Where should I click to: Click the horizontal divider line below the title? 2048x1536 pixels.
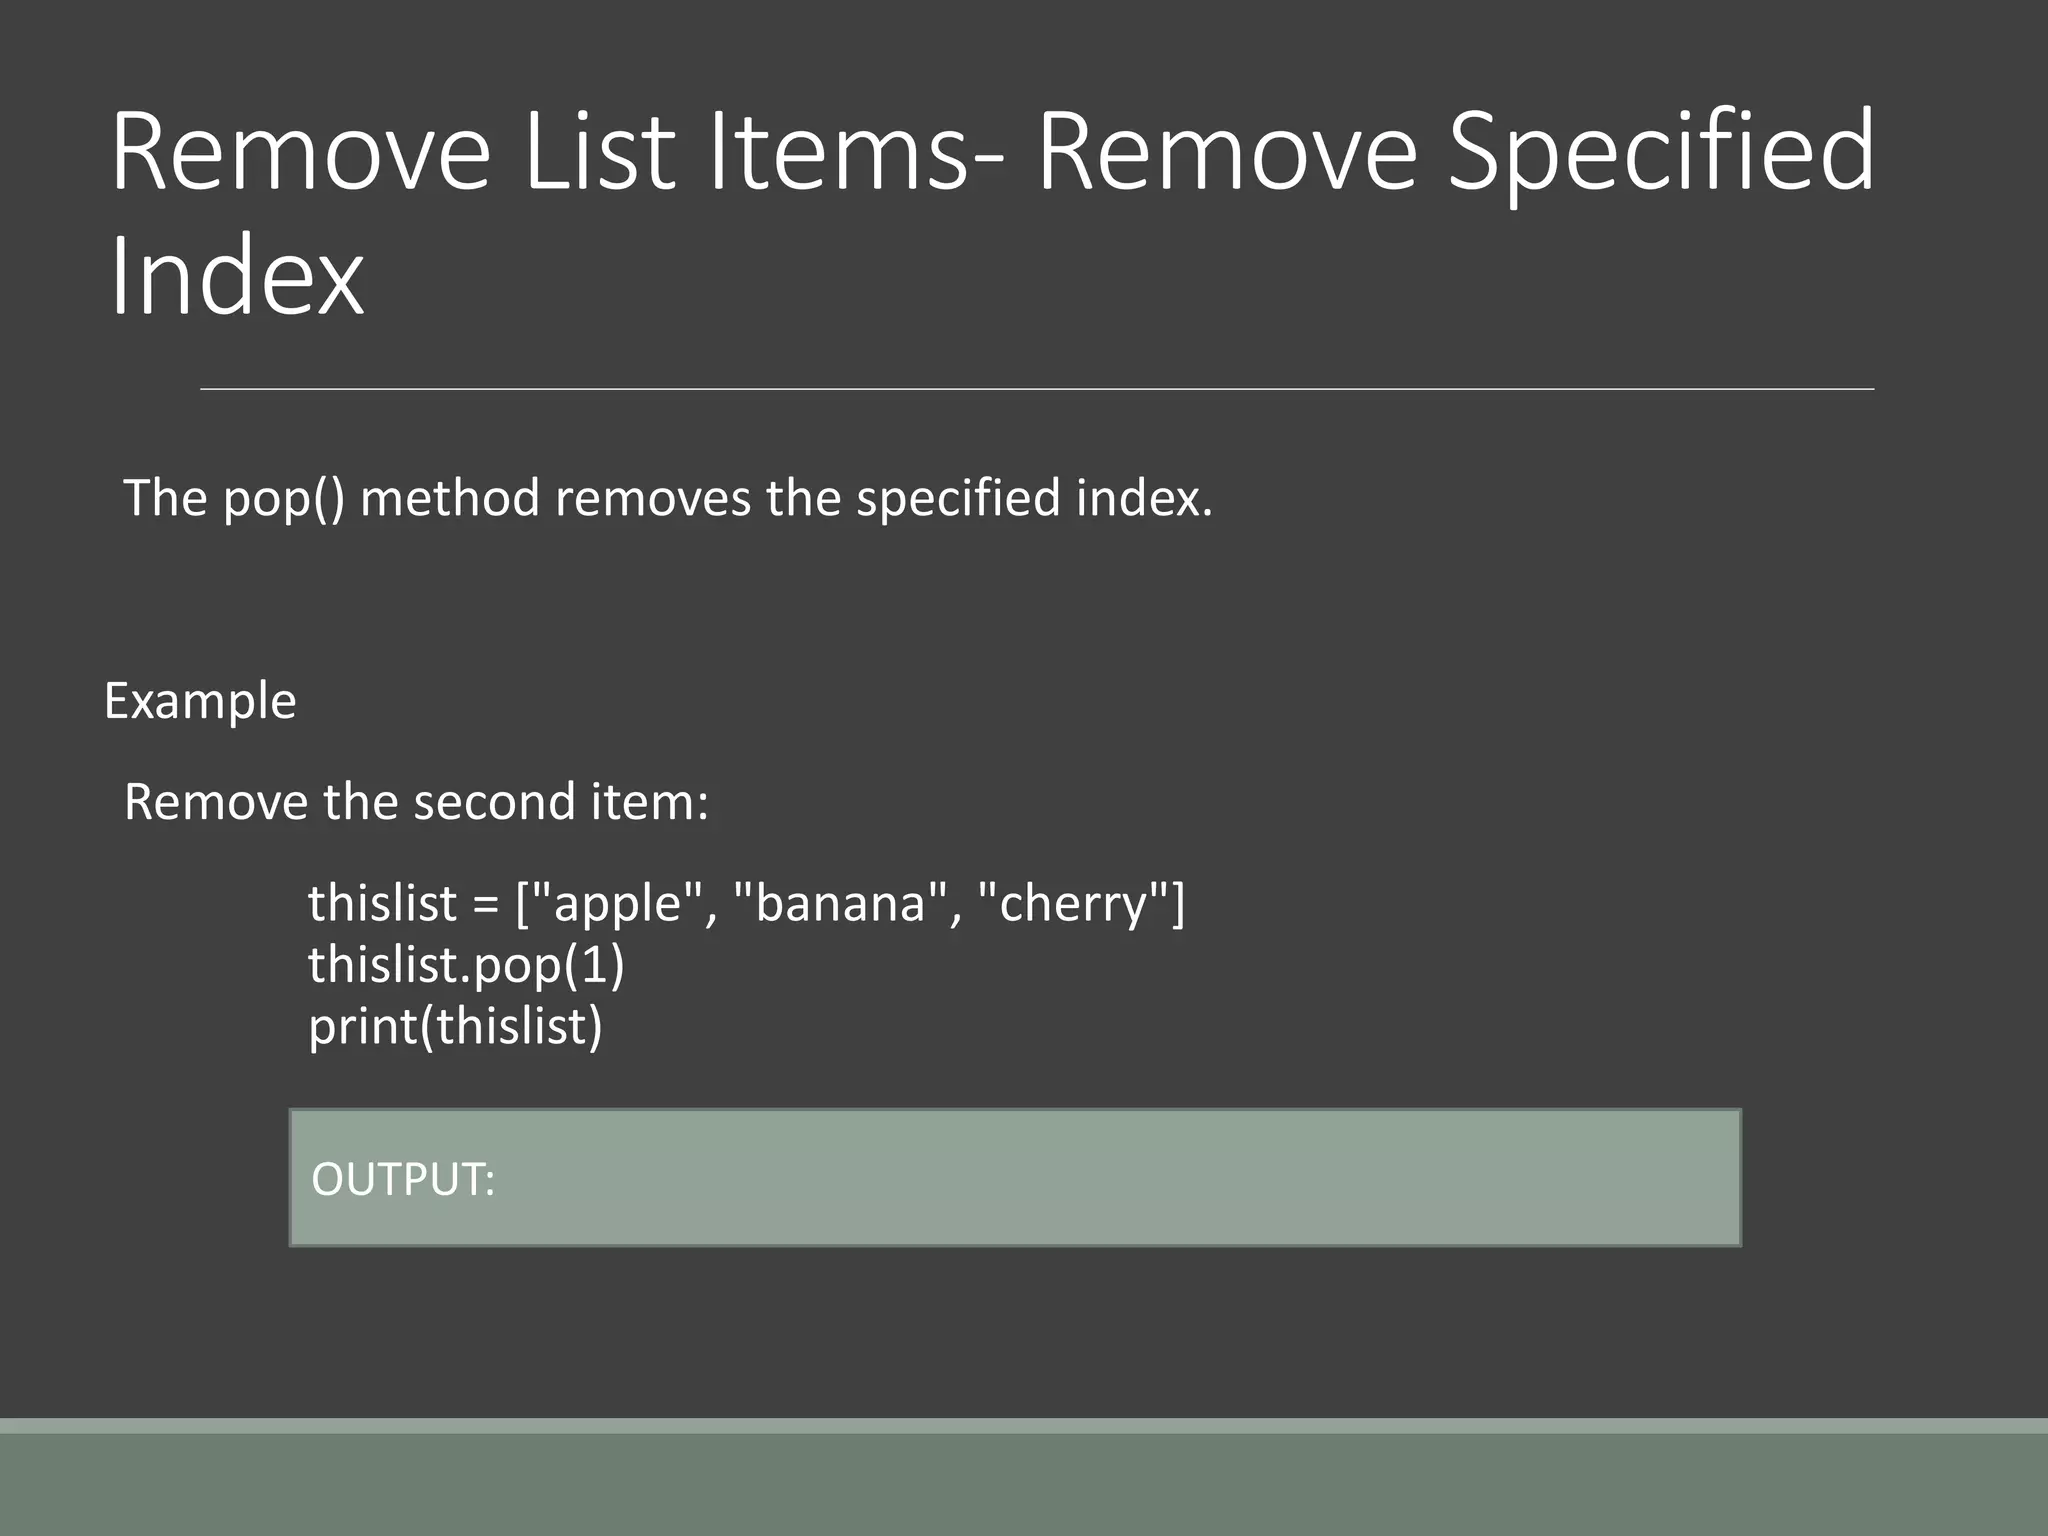pos(1037,389)
